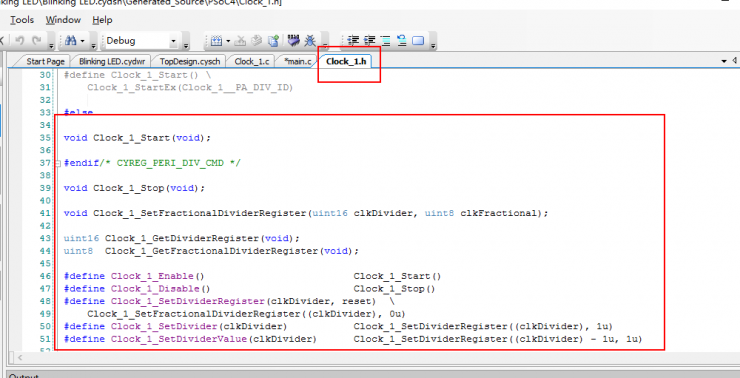Open the Debug configuration toolbar overflow arrow
This screenshot has width=740, height=378.
pos(186,46)
